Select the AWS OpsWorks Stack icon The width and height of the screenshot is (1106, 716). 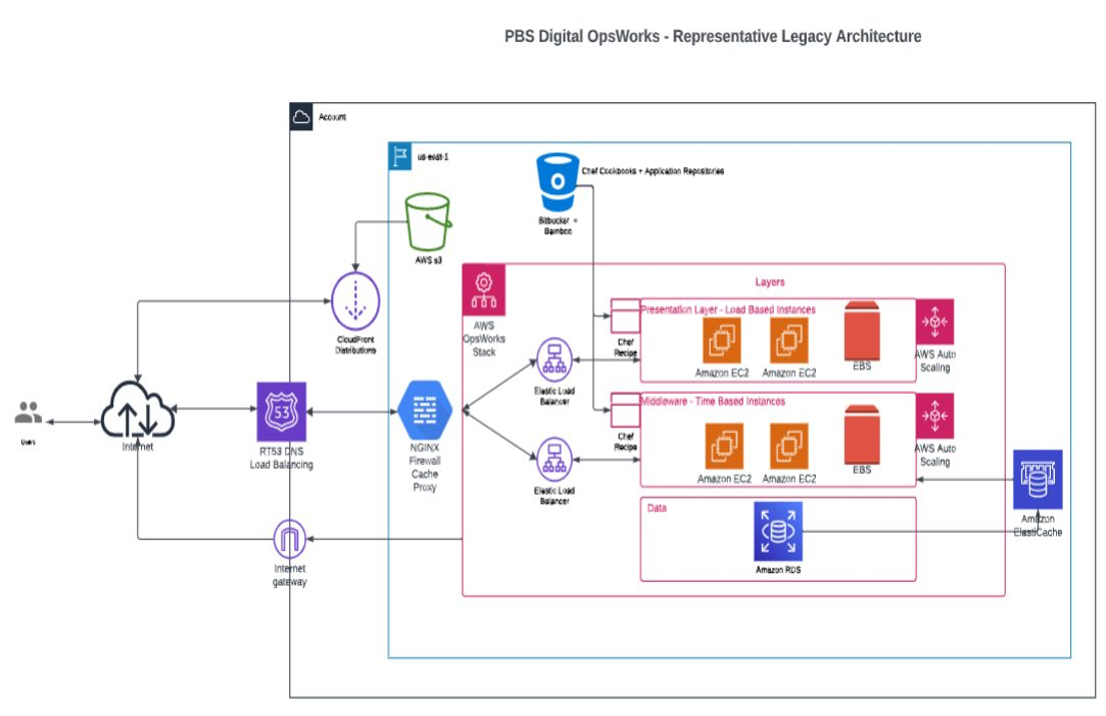pos(484,291)
